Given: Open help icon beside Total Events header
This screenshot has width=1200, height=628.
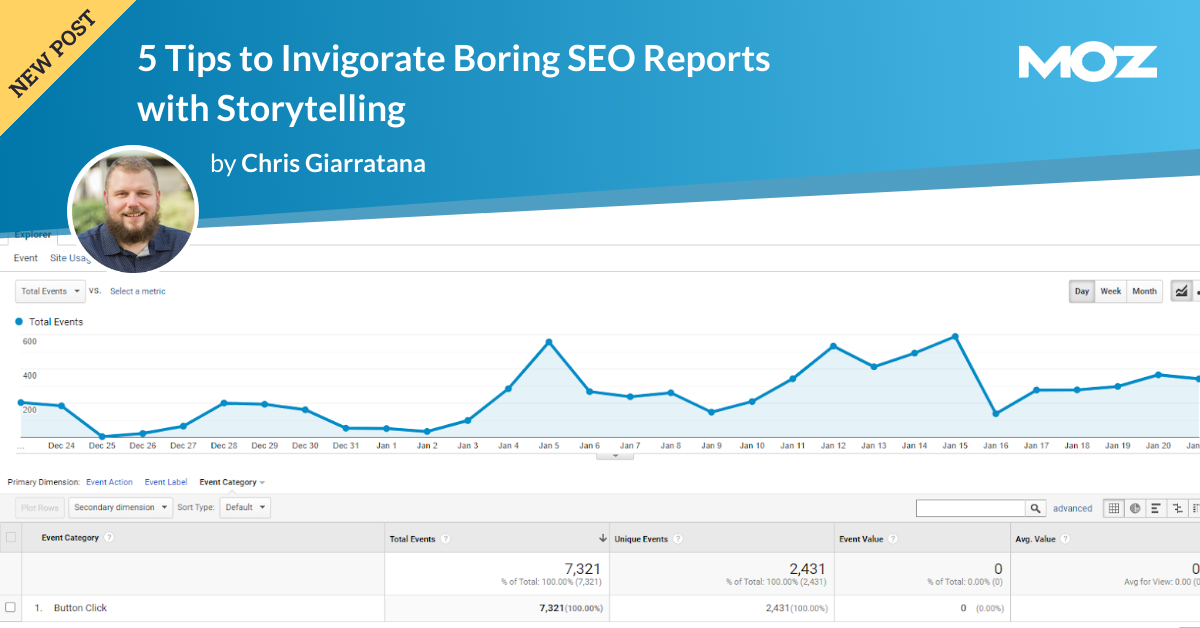Looking at the screenshot, I should pyautogui.click(x=444, y=539).
